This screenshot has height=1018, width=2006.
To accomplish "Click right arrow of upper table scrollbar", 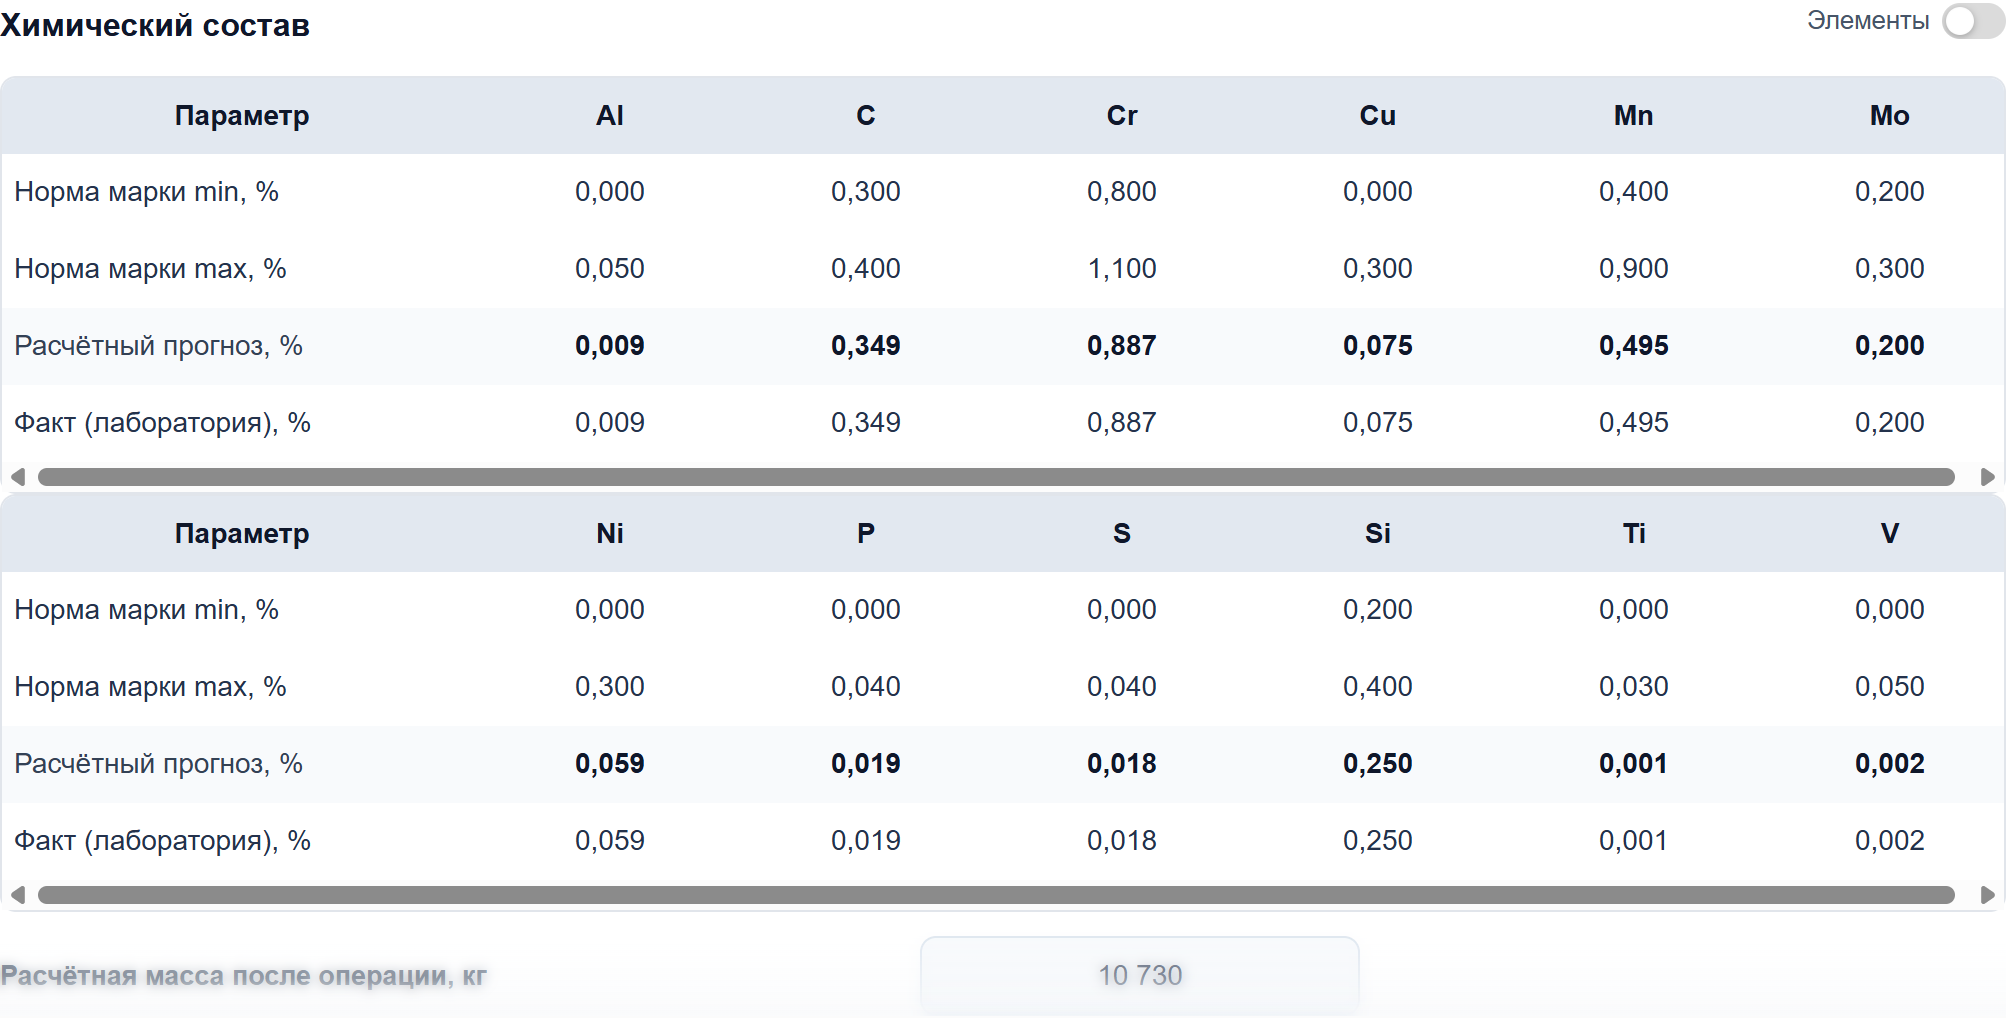I will [1987, 477].
